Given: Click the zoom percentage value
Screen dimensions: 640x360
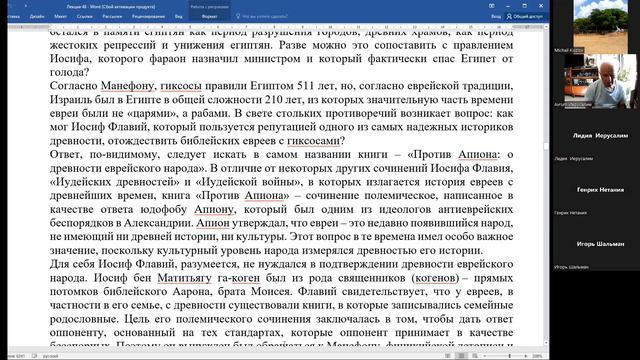Looking at the screenshot, I should [538, 356].
